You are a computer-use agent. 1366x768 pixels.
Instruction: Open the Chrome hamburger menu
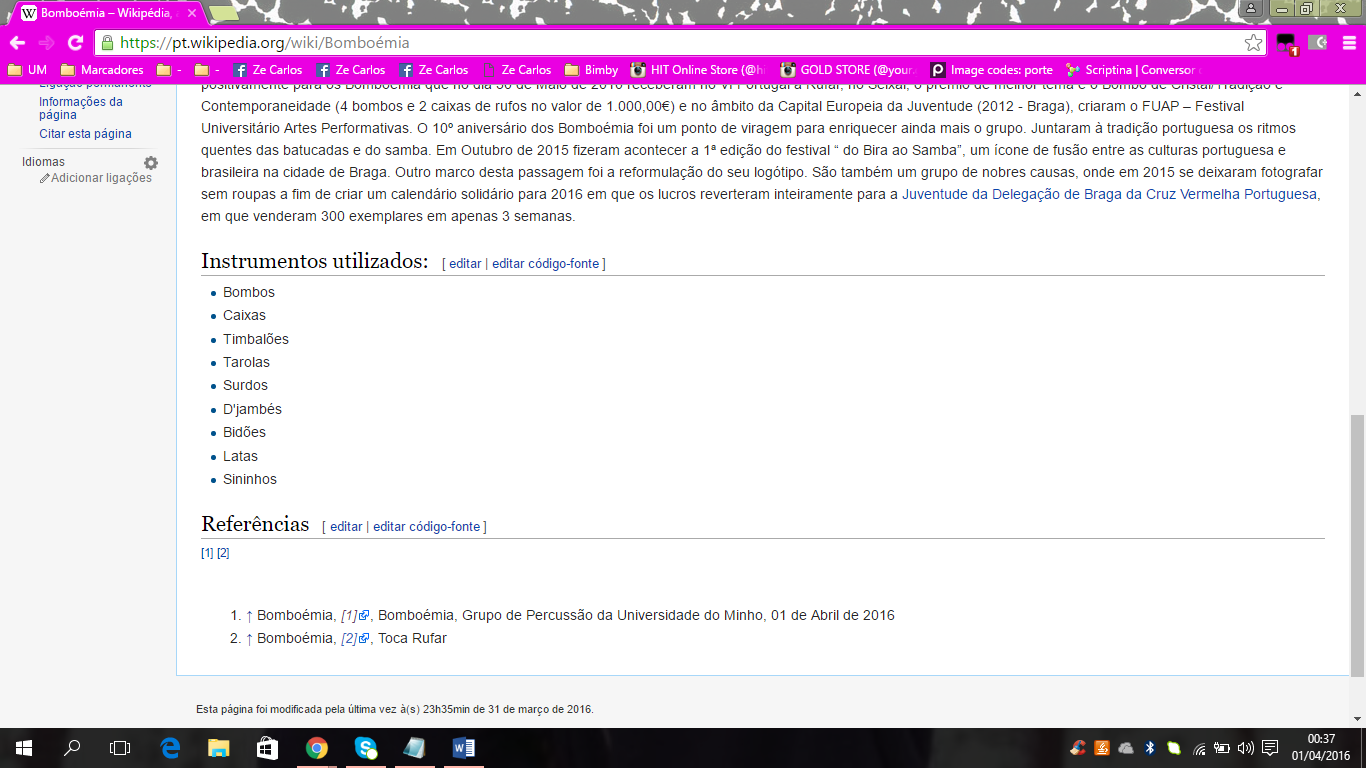pos(1348,43)
